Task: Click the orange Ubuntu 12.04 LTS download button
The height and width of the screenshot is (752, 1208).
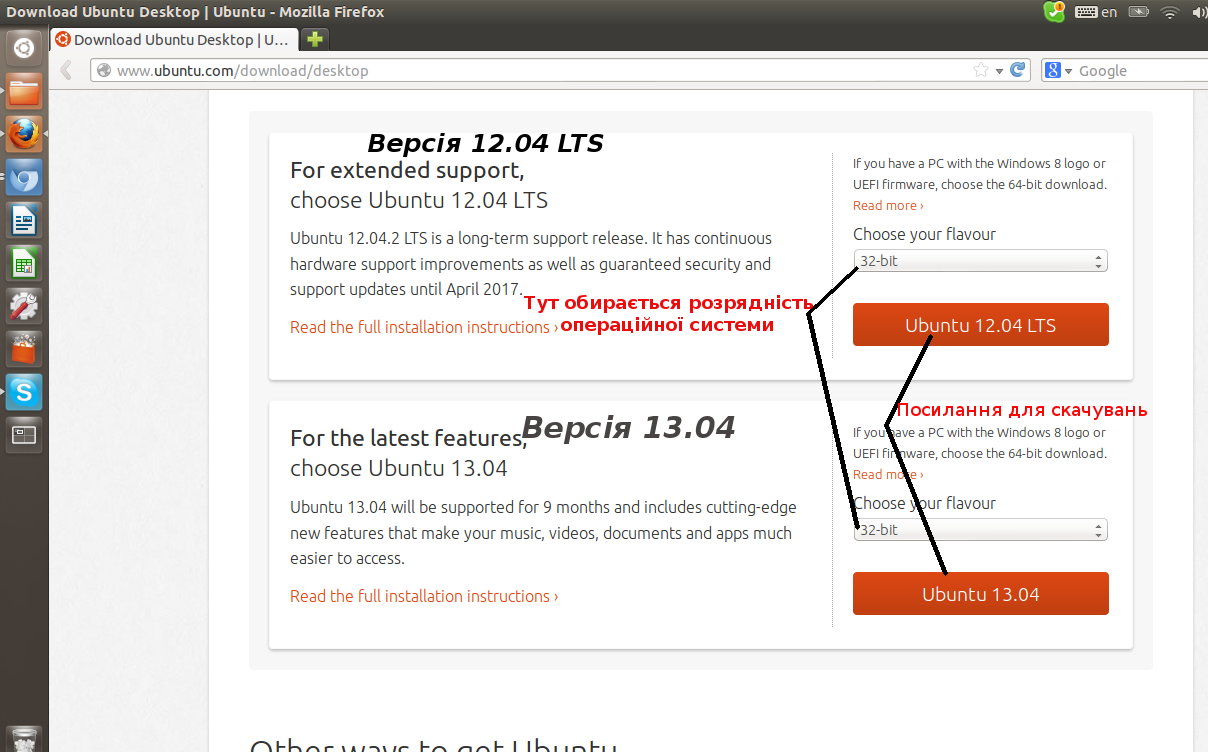Action: [981, 325]
